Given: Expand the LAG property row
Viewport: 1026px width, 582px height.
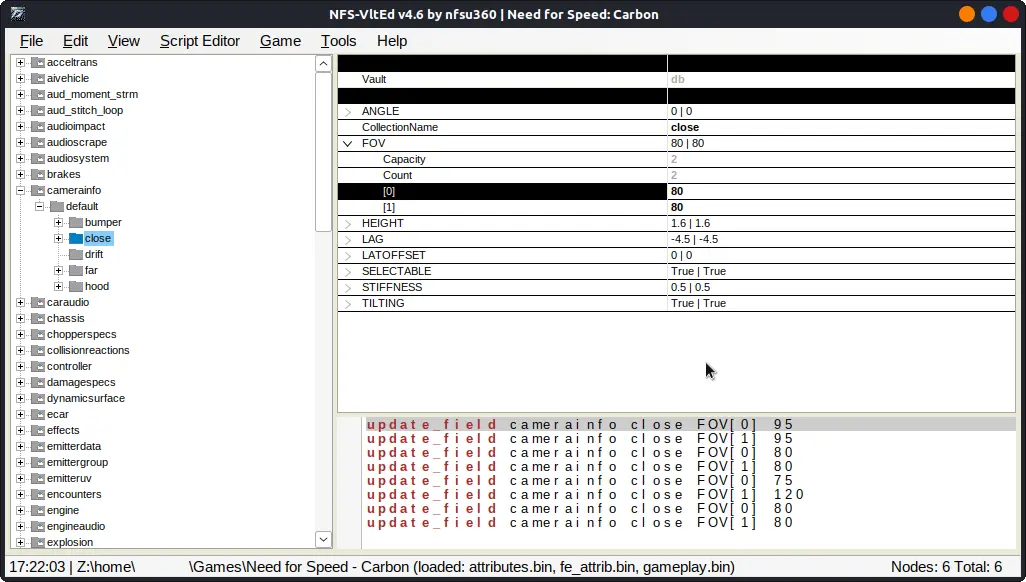Looking at the screenshot, I should tap(348, 240).
